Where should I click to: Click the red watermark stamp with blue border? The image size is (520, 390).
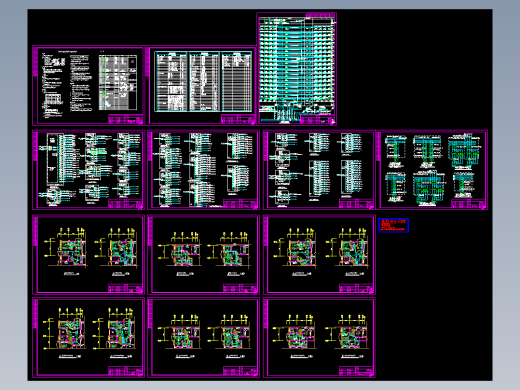click(393, 225)
